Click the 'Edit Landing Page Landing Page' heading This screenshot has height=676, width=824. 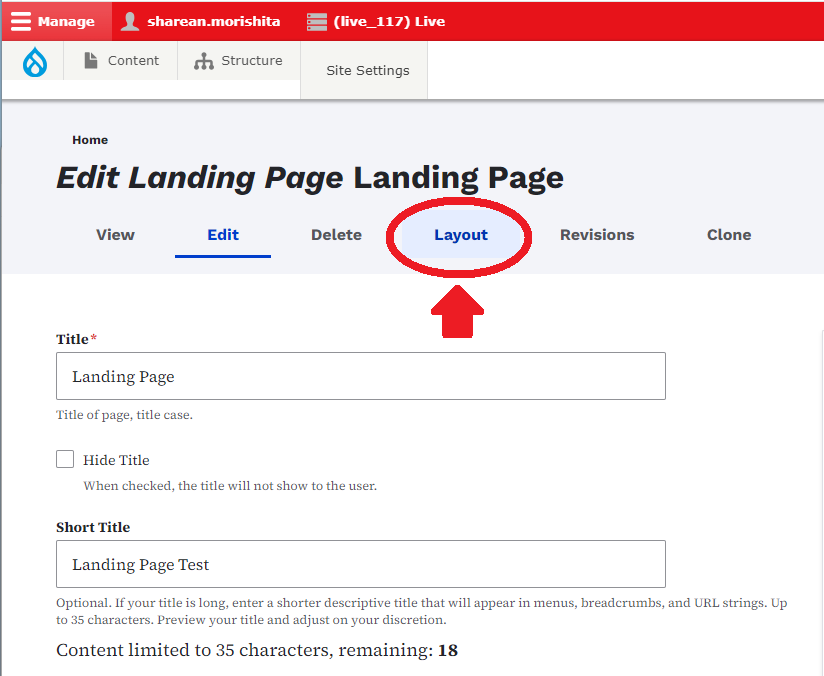(x=310, y=178)
